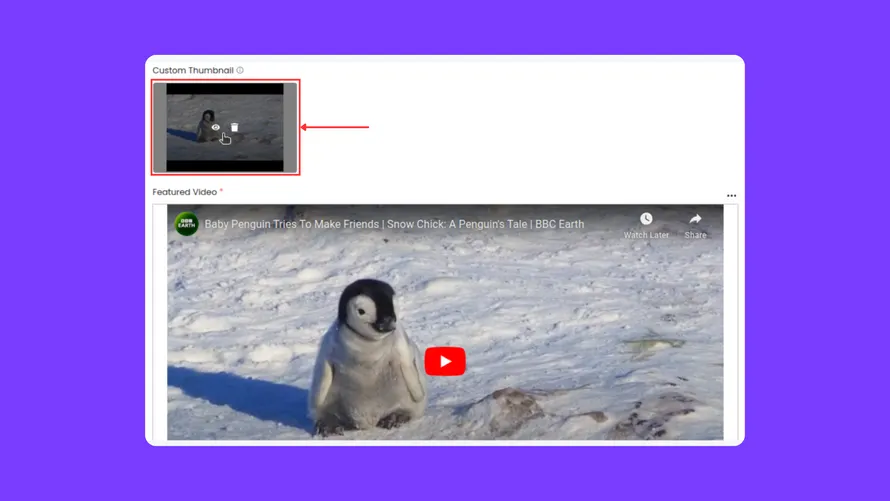Preview the thumbnail using the eye icon
The image size is (890, 501).
click(216, 127)
